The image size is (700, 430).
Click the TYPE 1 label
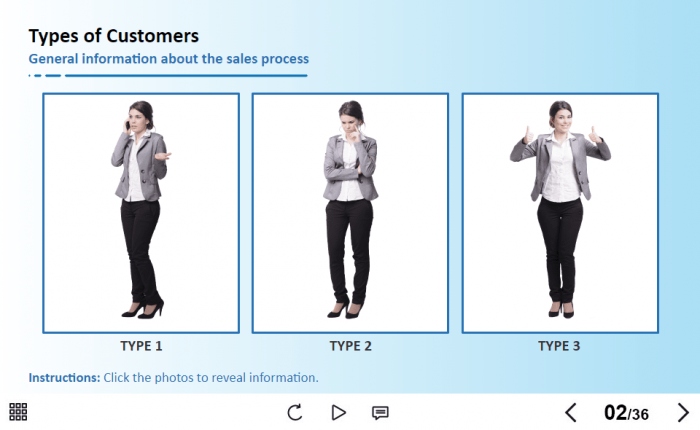[x=141, y=346]
